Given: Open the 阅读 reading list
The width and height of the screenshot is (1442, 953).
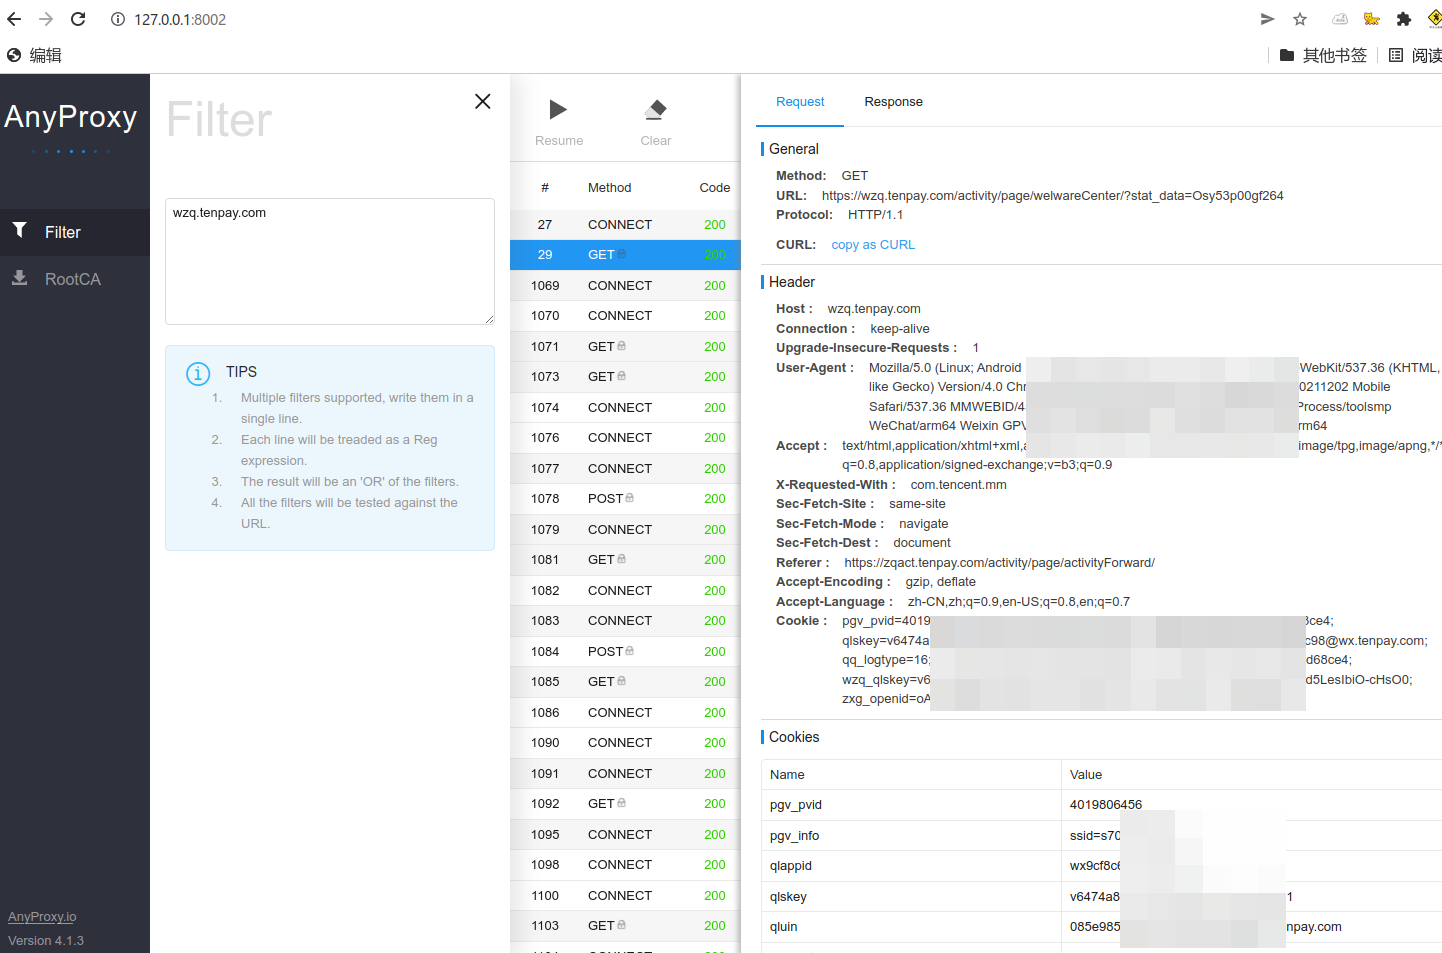Looking at the screenshot, I should click(x=1415, y=55).
